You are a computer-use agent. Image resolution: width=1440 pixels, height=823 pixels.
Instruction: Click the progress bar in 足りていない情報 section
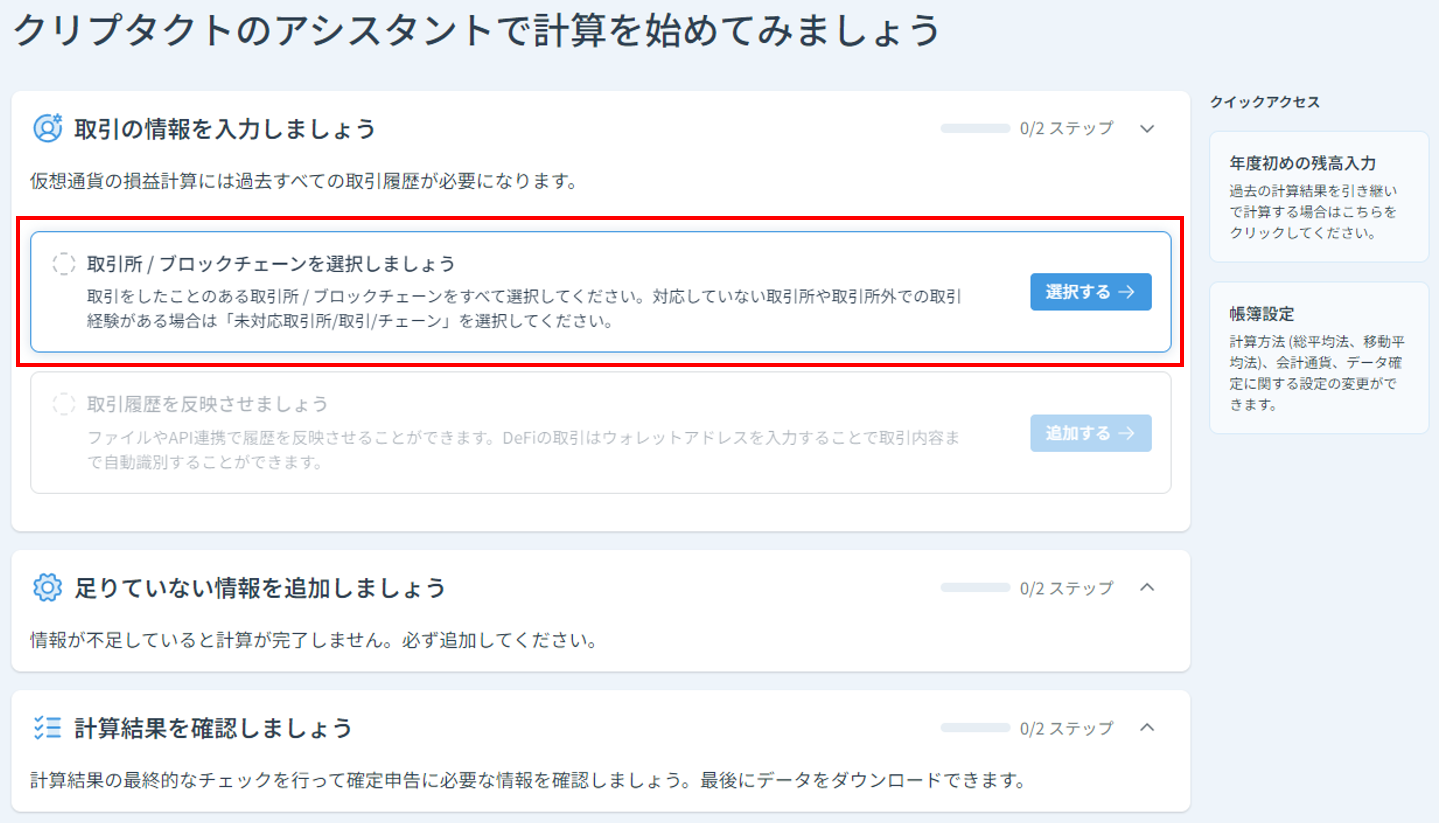(x=975, y=588)
